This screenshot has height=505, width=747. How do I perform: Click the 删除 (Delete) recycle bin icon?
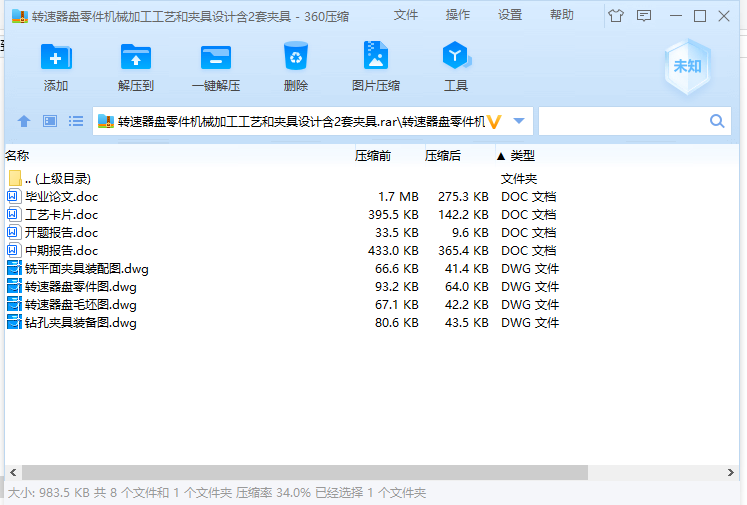point(296,56)
